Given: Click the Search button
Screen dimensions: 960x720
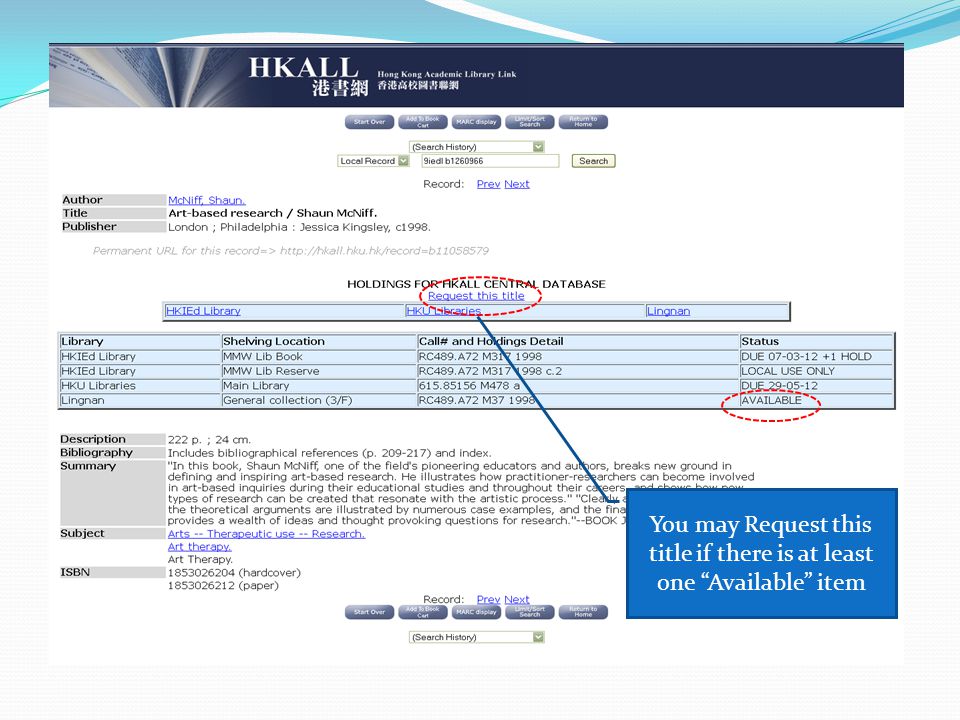Looking at the screenshot, I should coord(593,161).
